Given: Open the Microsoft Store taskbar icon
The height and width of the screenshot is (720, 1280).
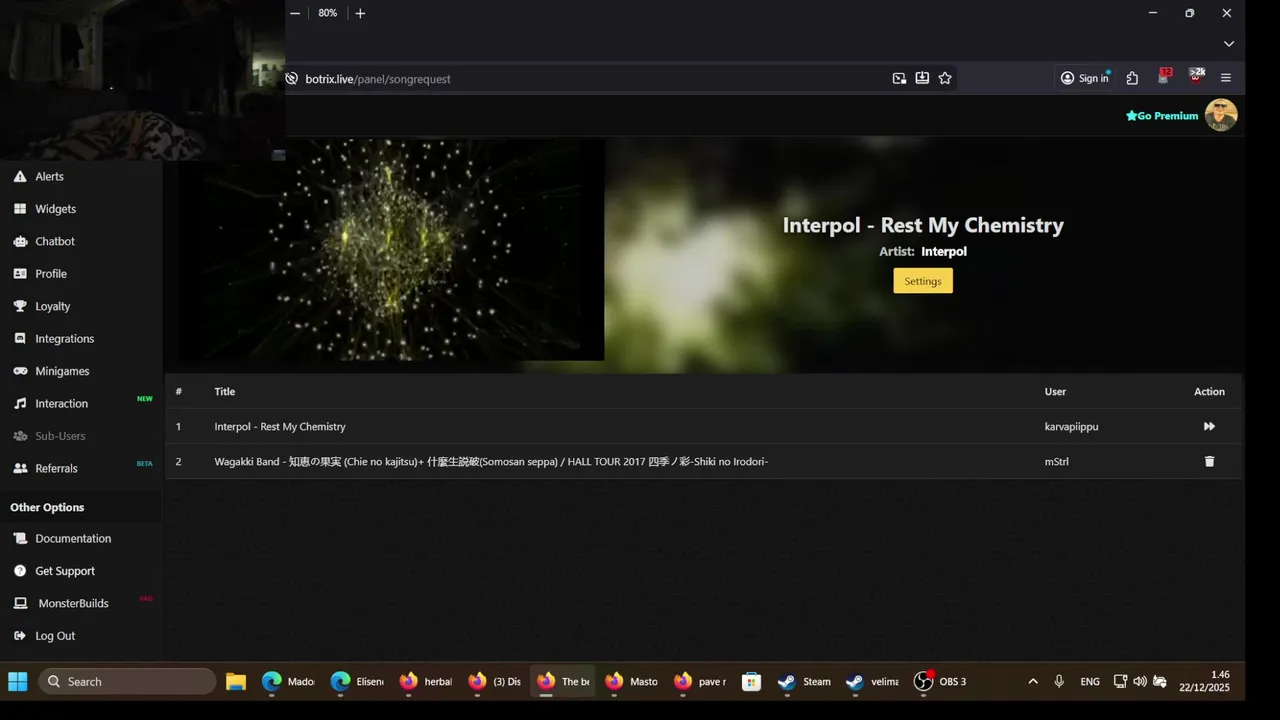Looking at the screenshot, I should (752, 681).
